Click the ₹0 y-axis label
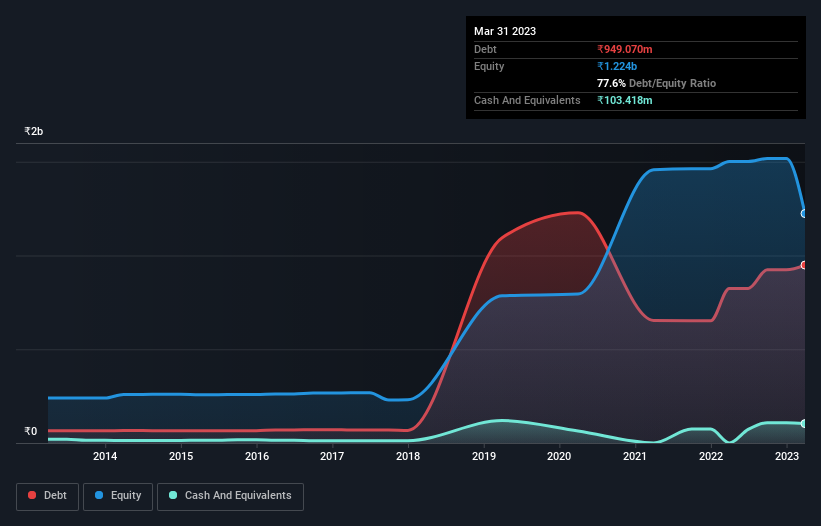 pos(30,431)
